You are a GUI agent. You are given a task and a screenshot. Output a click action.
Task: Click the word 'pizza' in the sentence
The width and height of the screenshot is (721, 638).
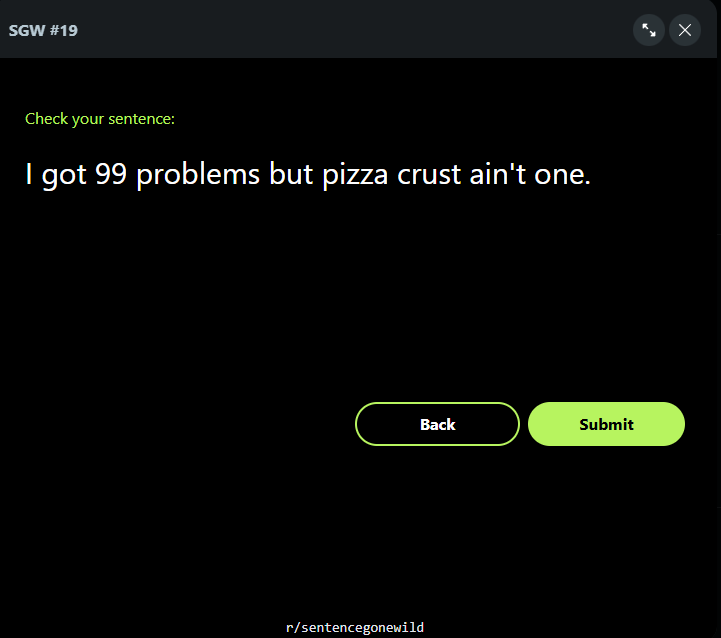pyautogui.click(x=355, y=176)
